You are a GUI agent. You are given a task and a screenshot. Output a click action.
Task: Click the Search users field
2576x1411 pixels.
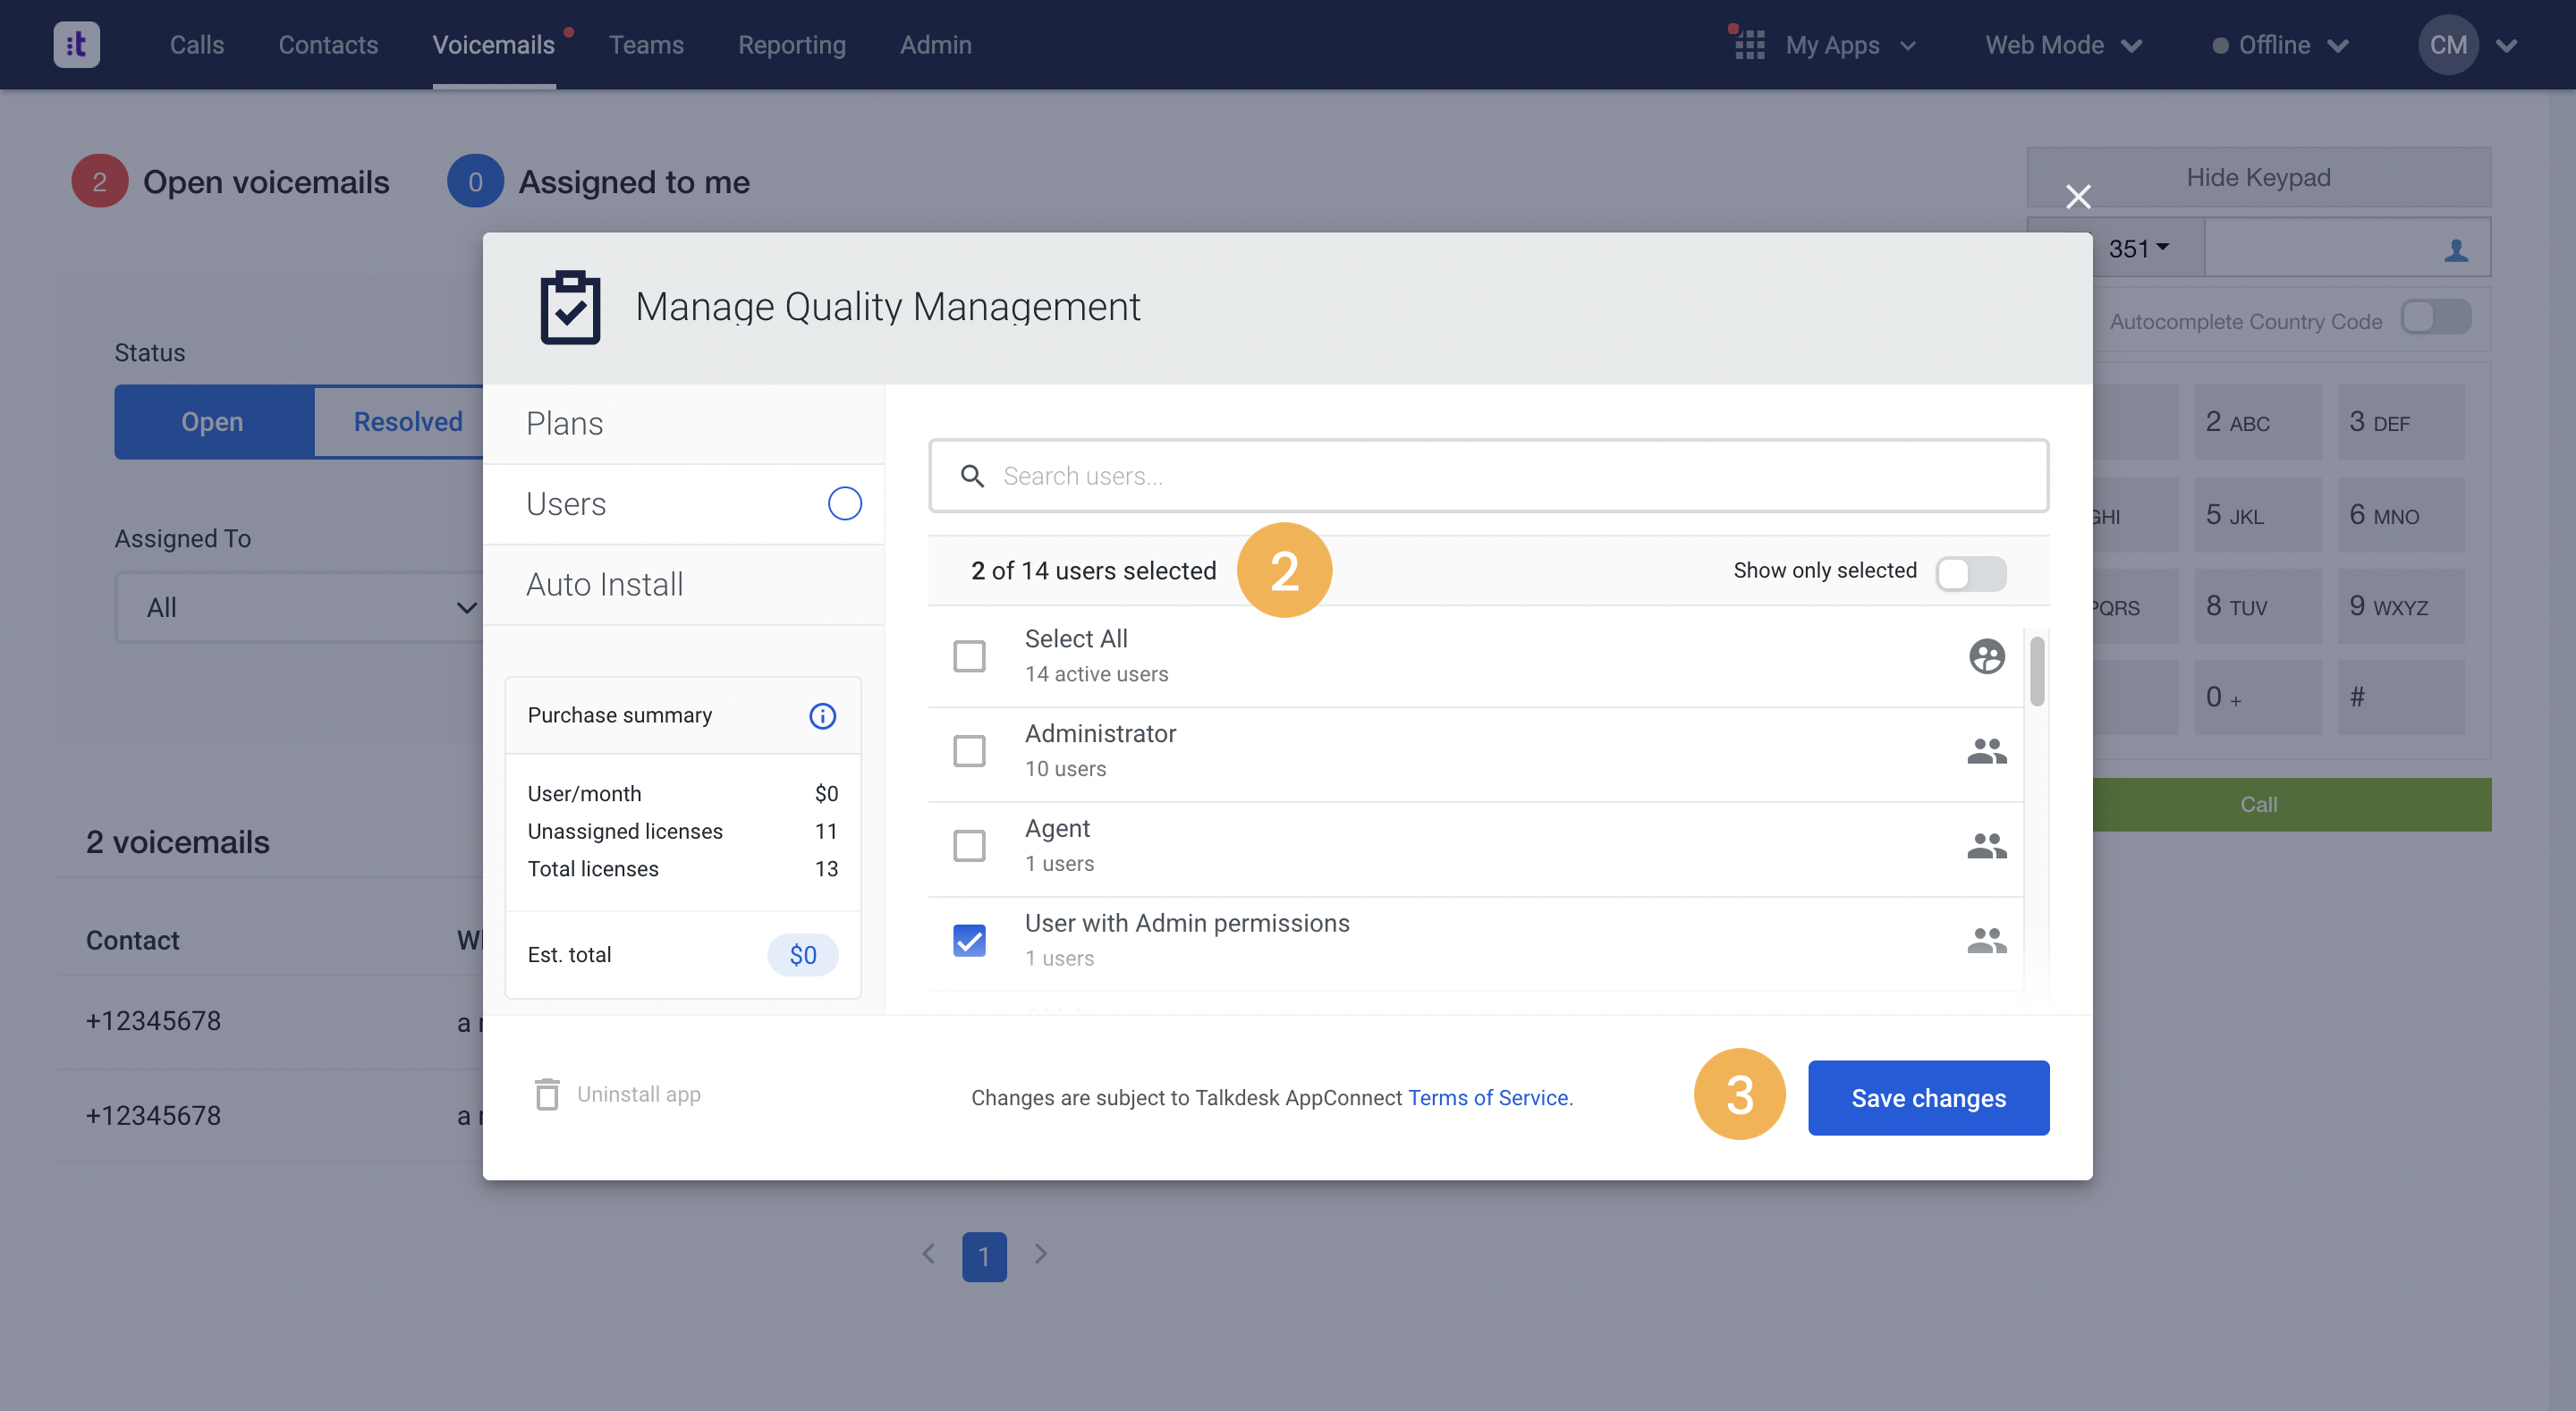(x=1488, y=476)
